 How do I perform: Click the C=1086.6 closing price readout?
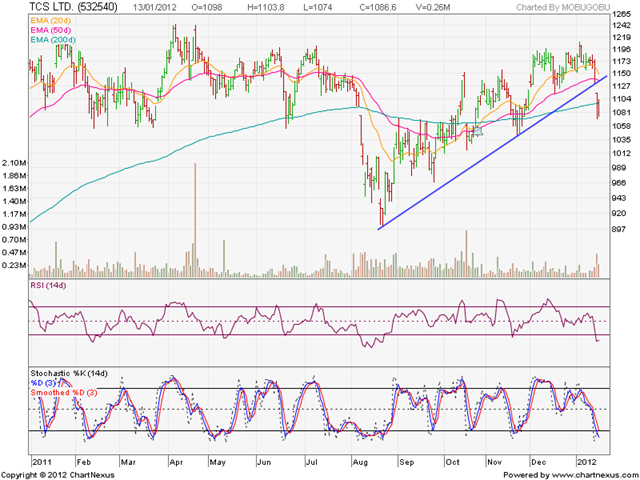point(378,7)
